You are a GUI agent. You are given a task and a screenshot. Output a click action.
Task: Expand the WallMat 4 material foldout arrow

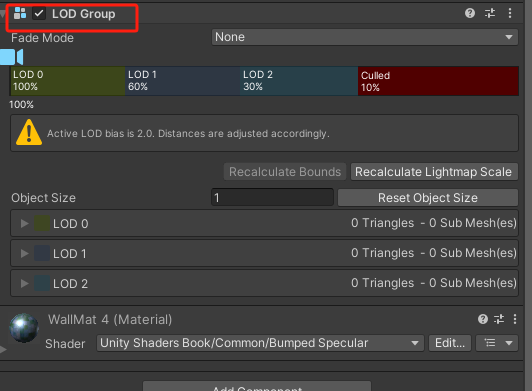(x=3, y=349)
